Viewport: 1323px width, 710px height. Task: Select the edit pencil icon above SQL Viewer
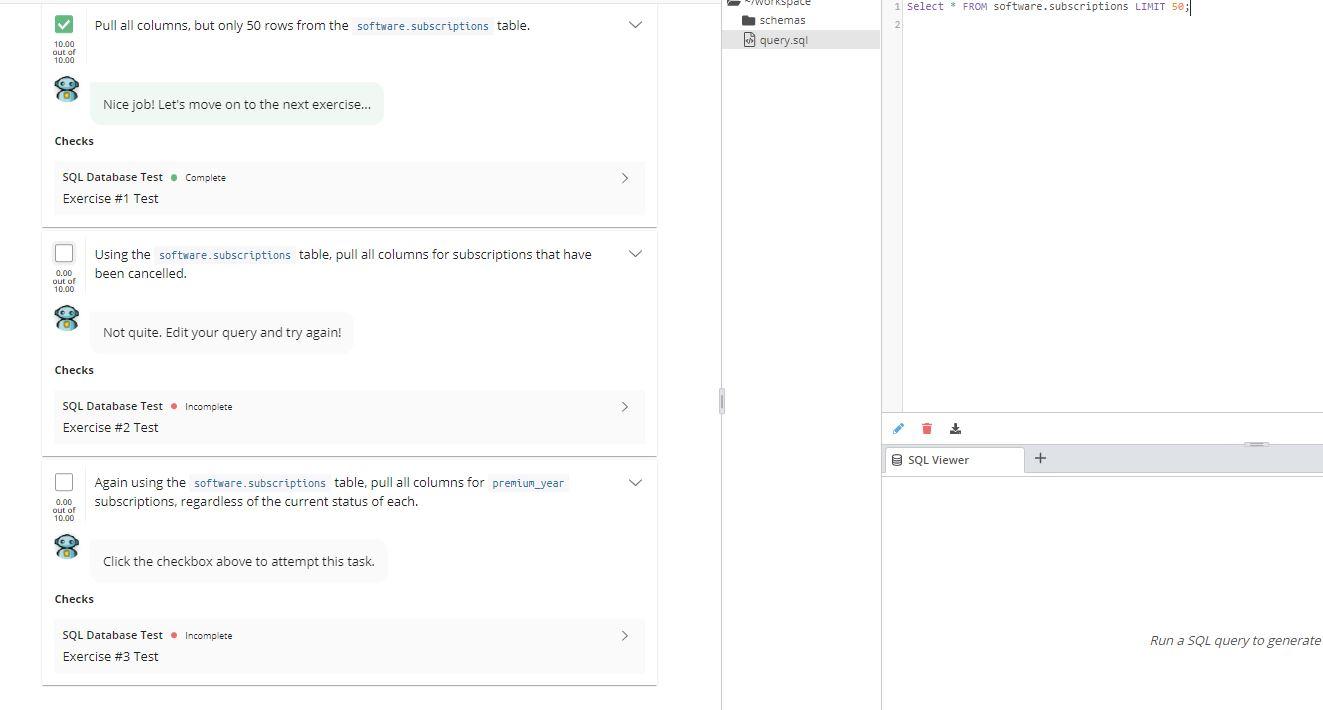click(x=898, y=428)
